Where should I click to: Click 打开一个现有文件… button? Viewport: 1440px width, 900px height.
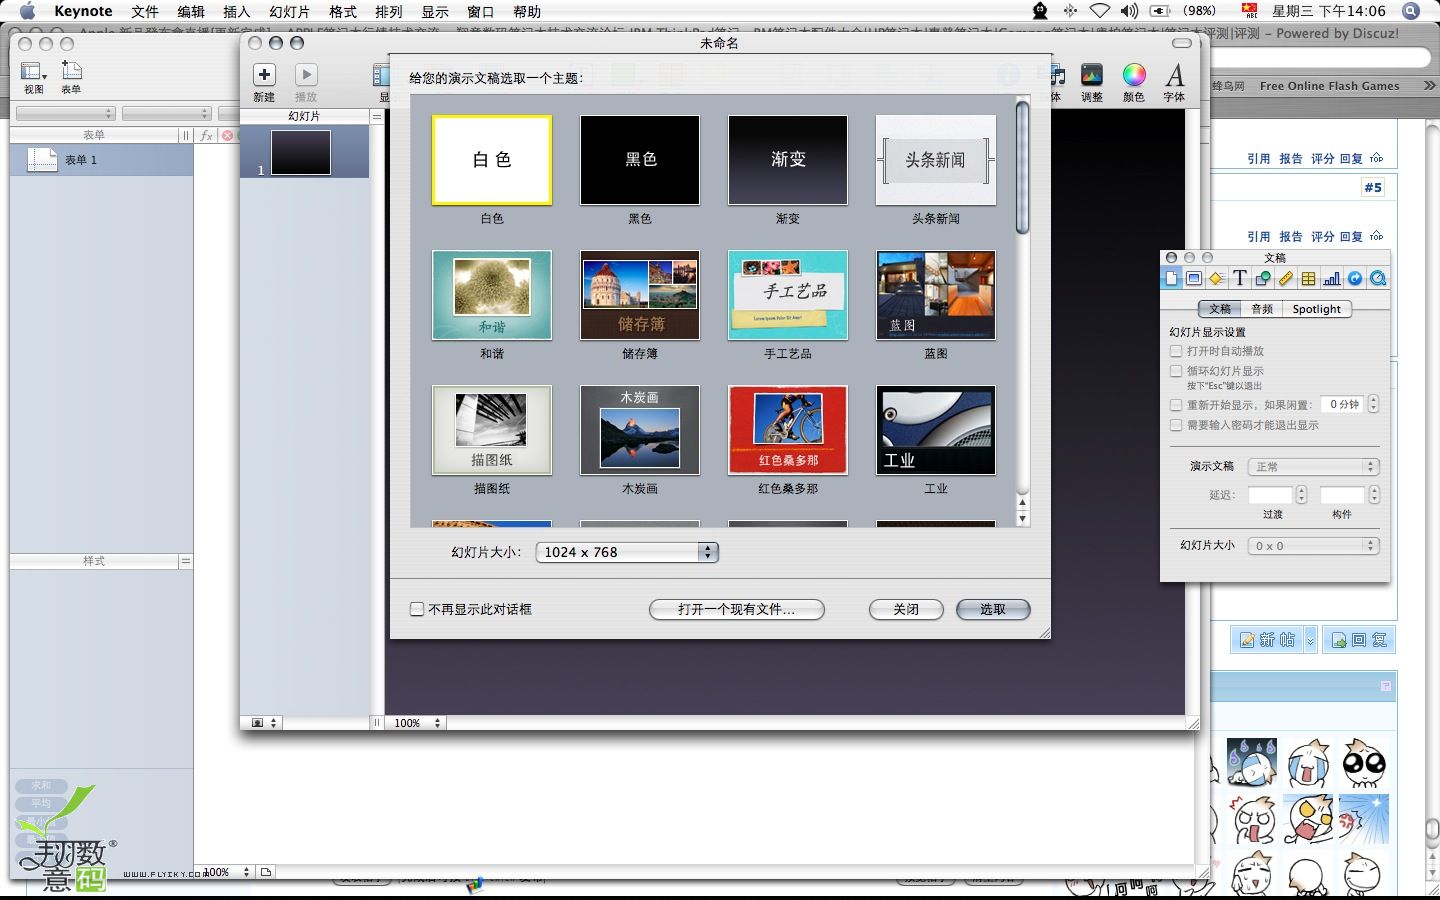737,609
